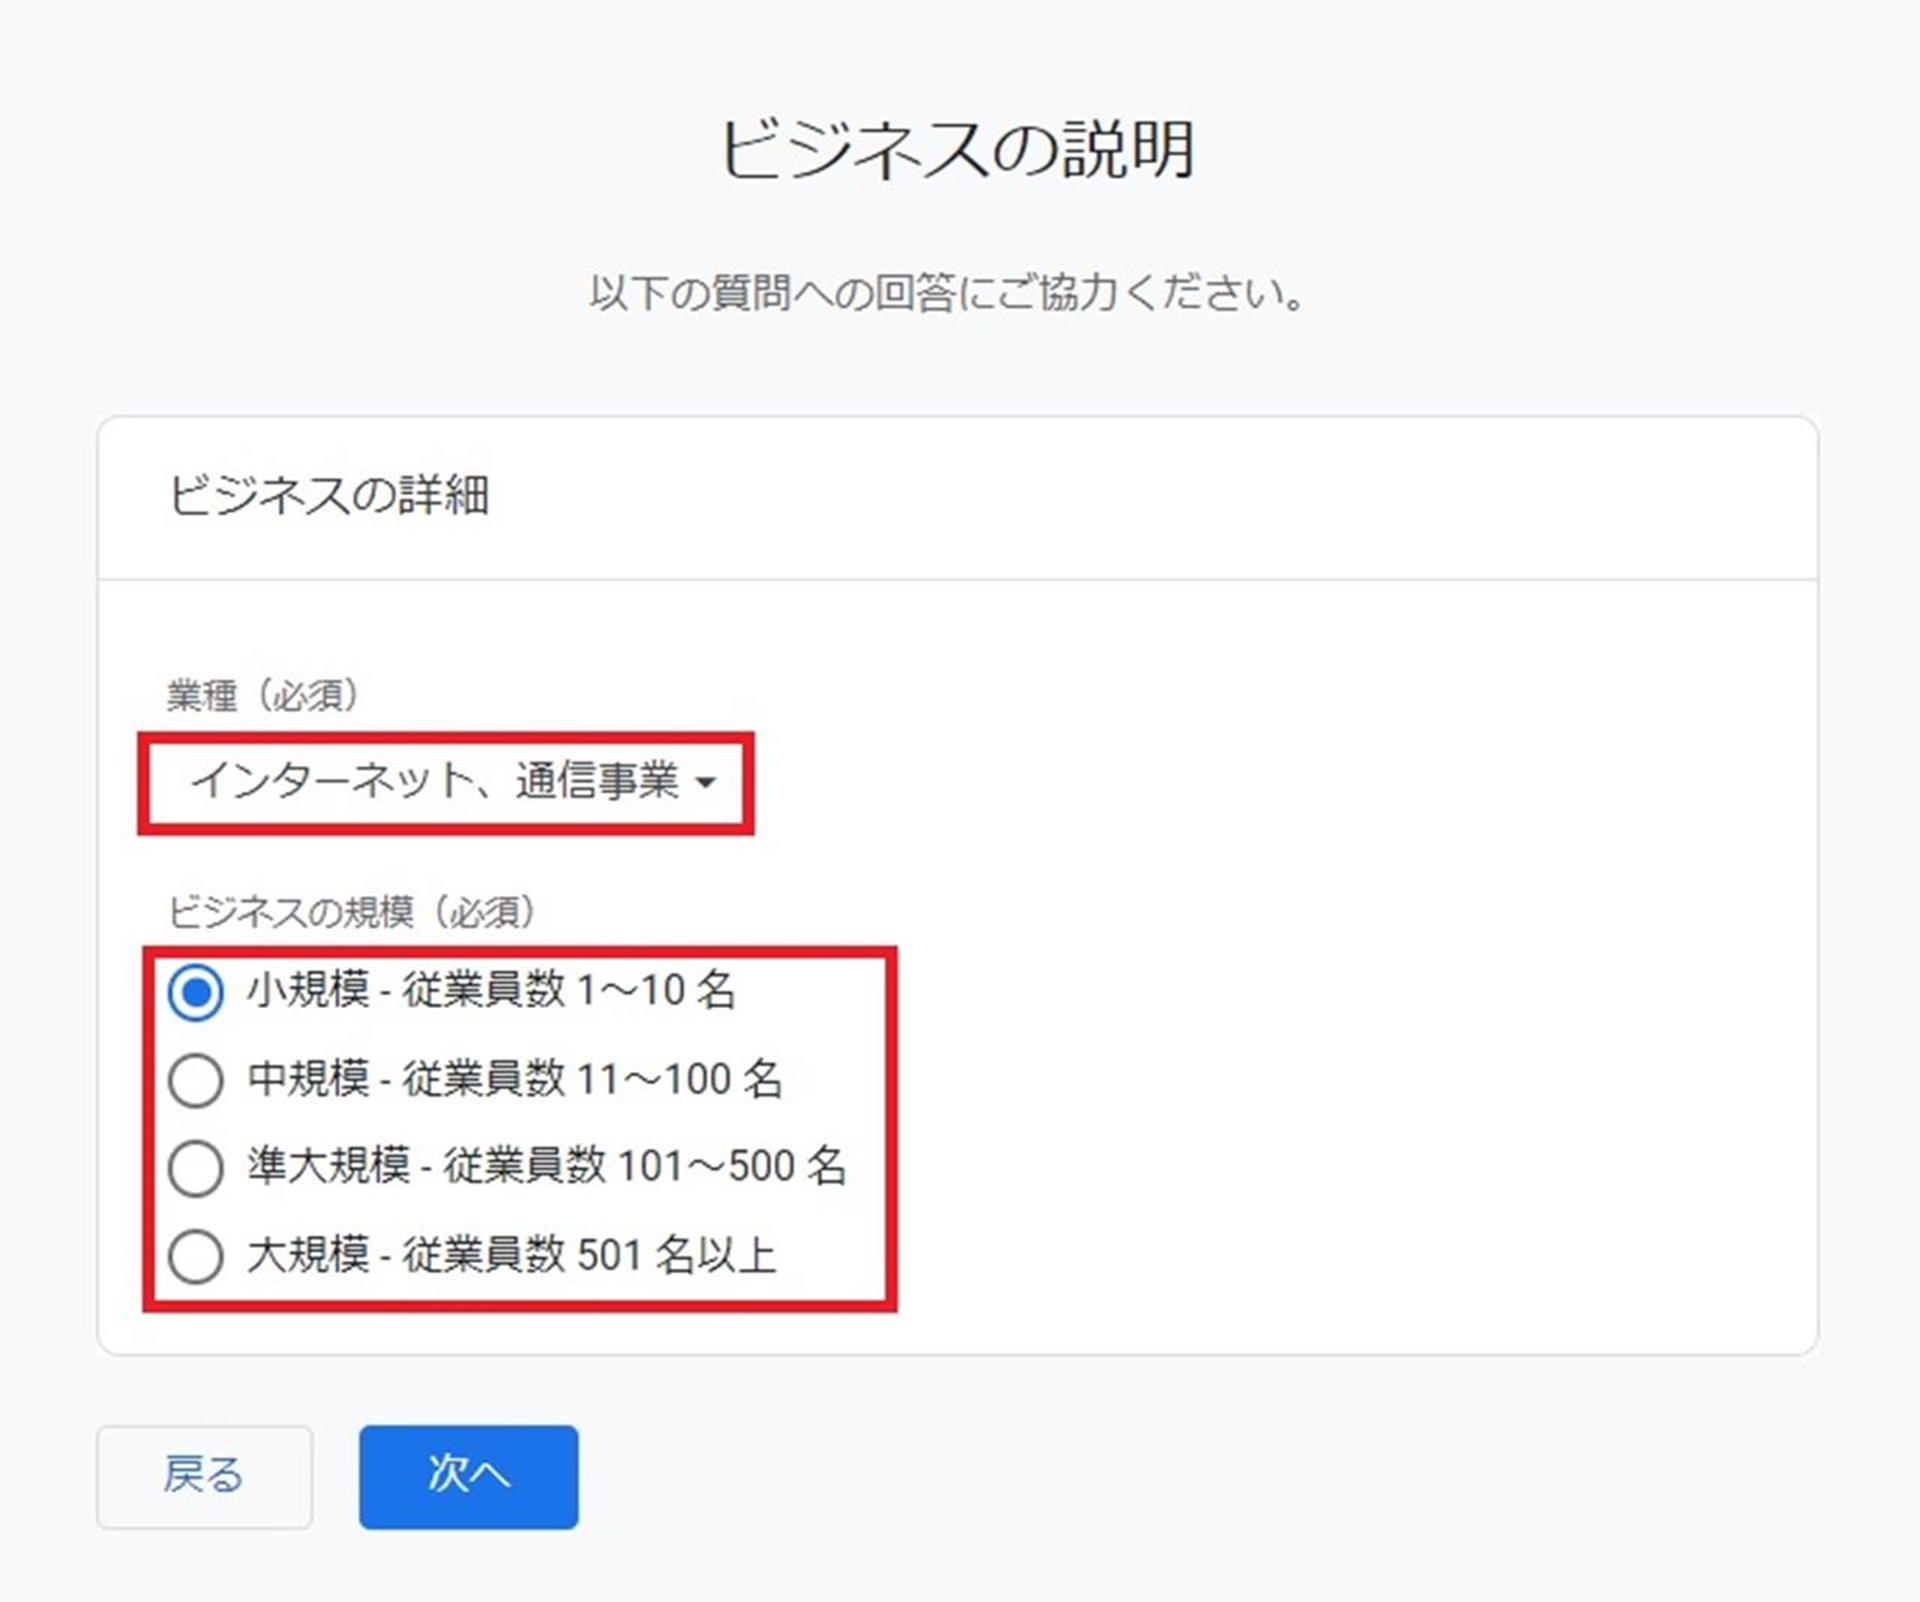The image size is (1920, 1602).
Task: Select the 中規模 radio button circle
Action: [195, 1080]
